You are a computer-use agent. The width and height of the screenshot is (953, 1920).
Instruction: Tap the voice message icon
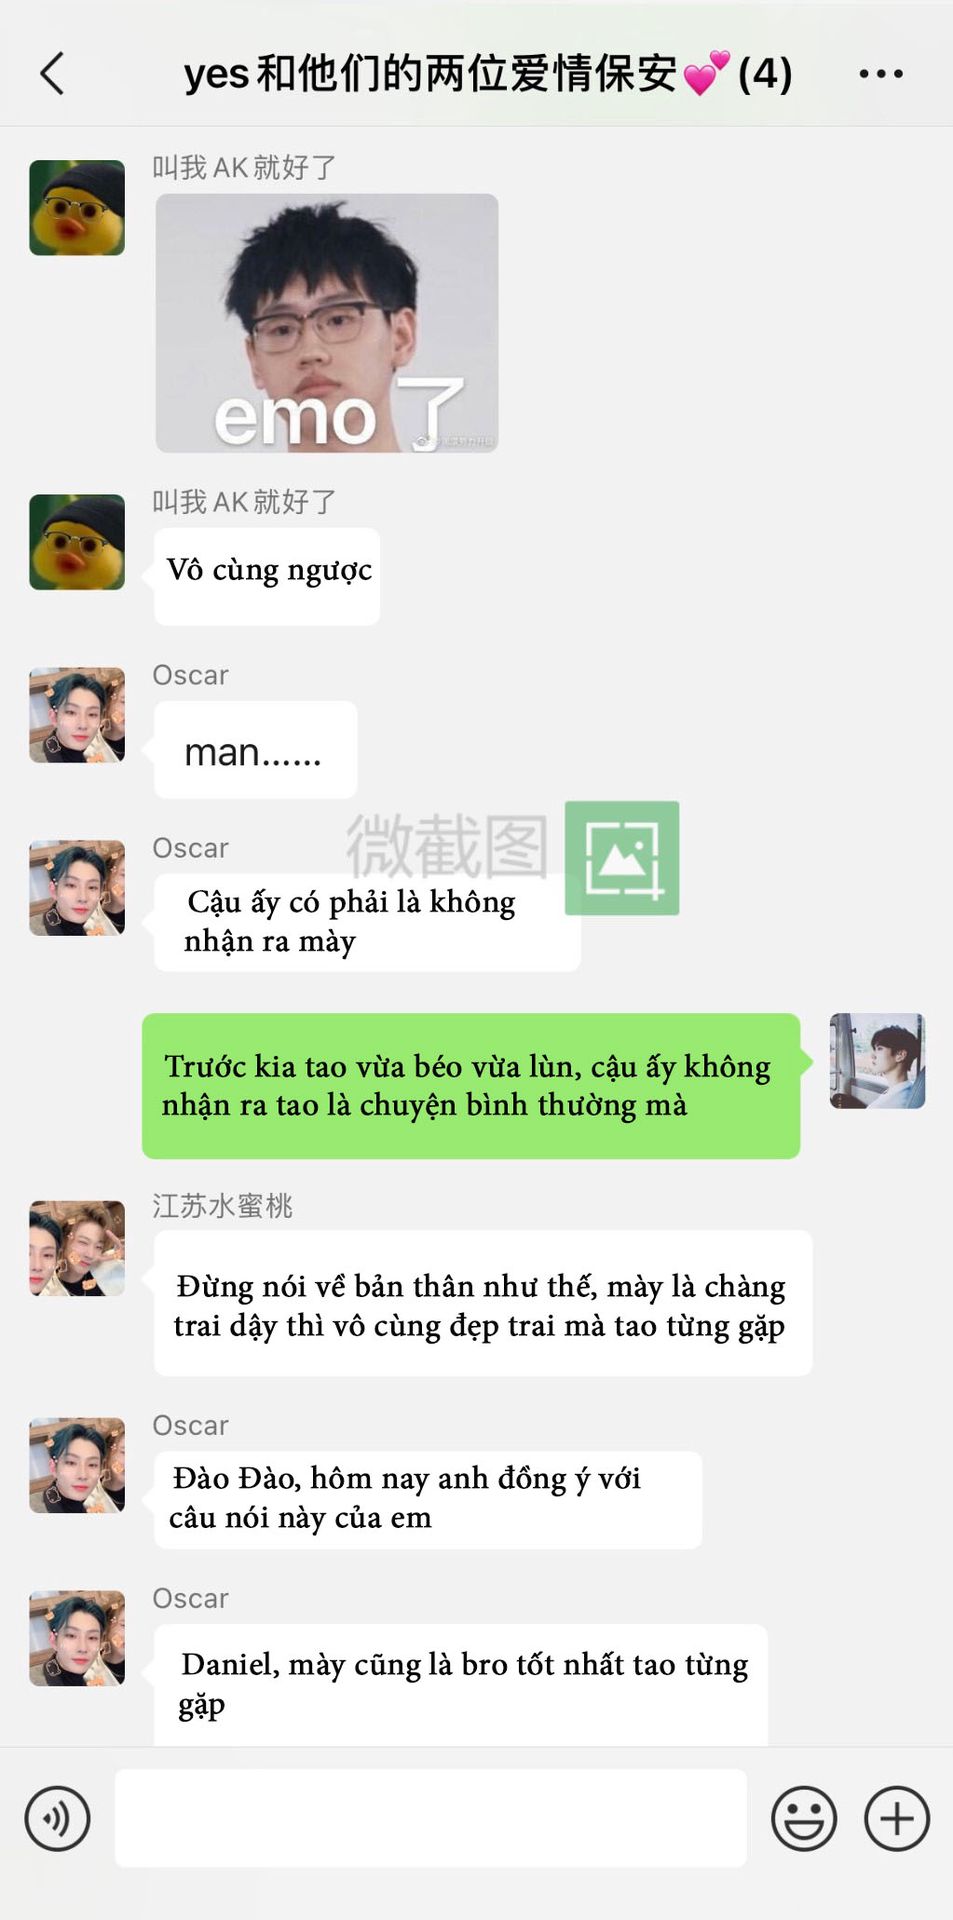coord(58,1818)
